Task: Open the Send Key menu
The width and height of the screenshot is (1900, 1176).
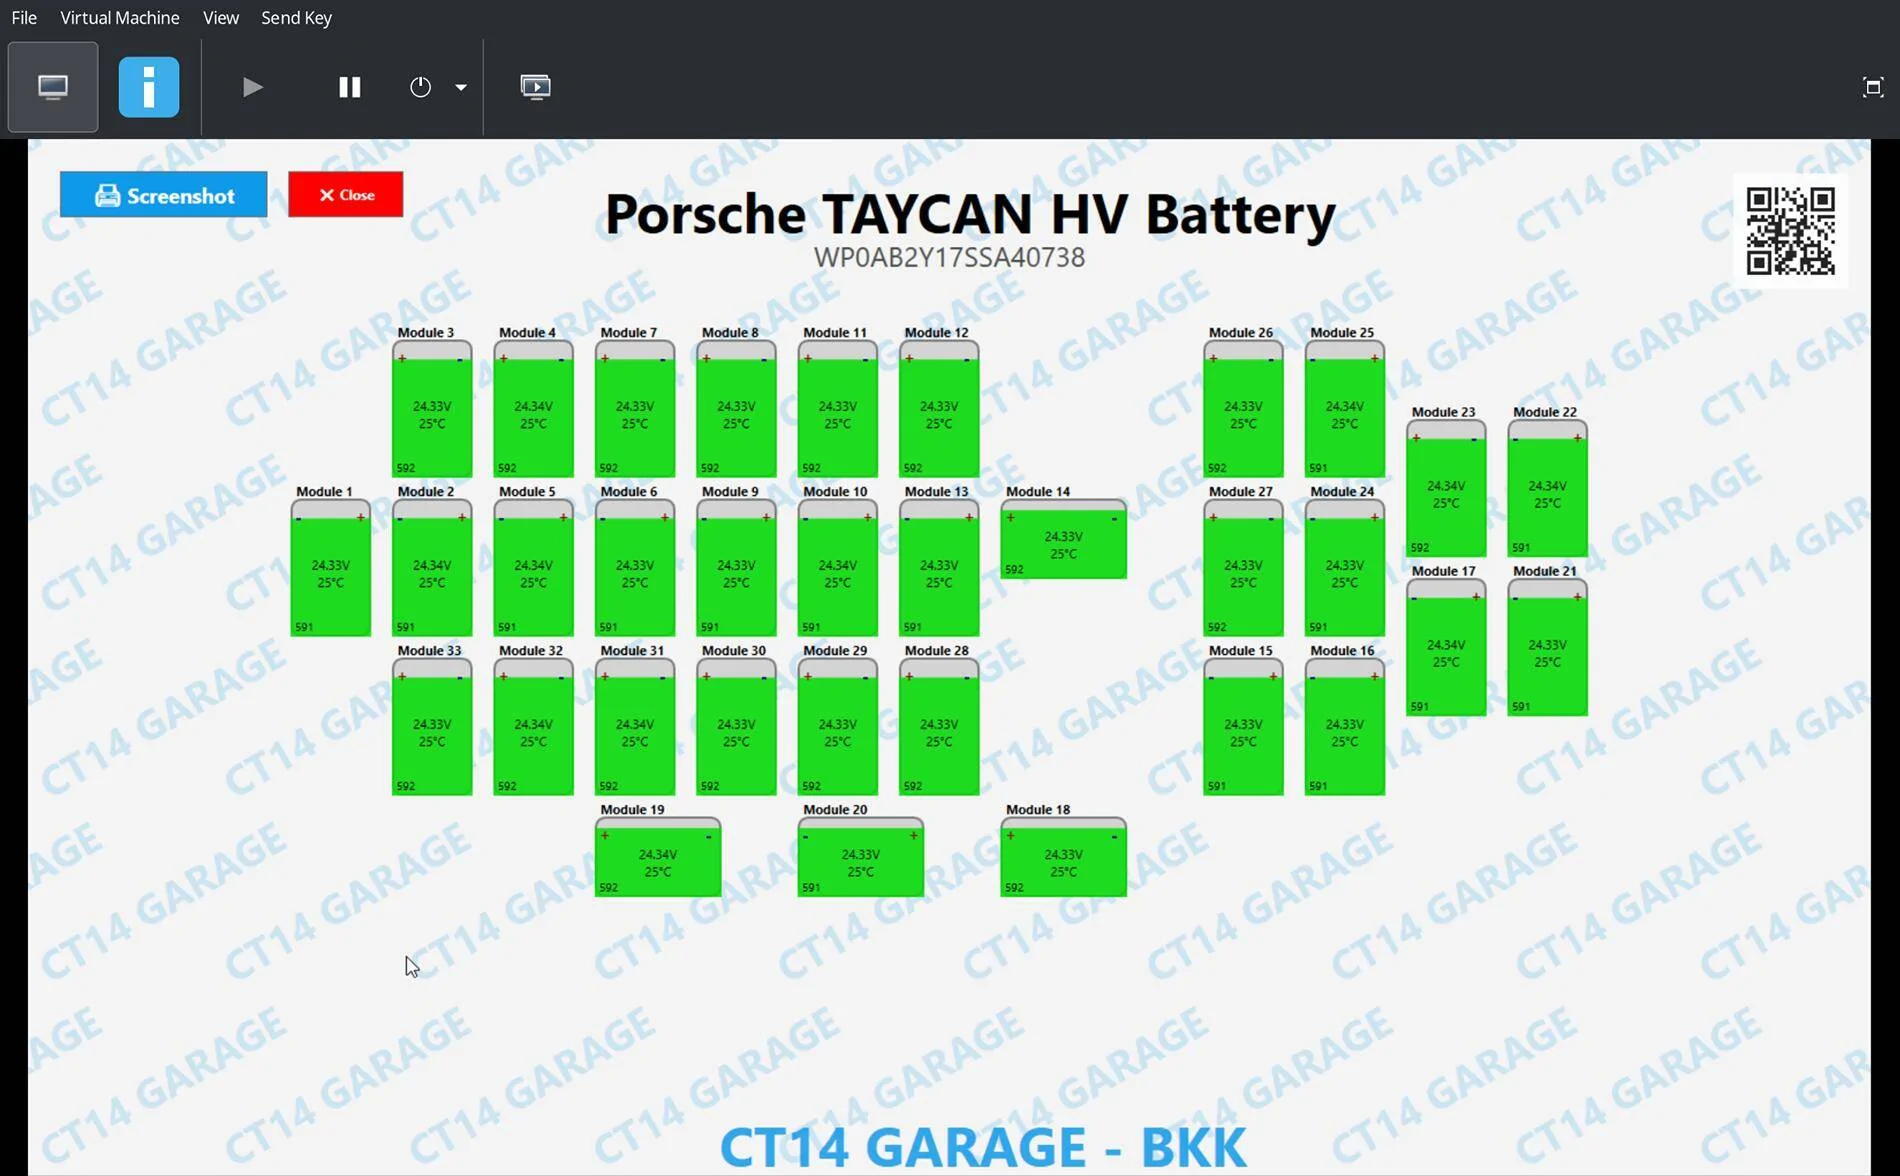Action: click(296, 18)
